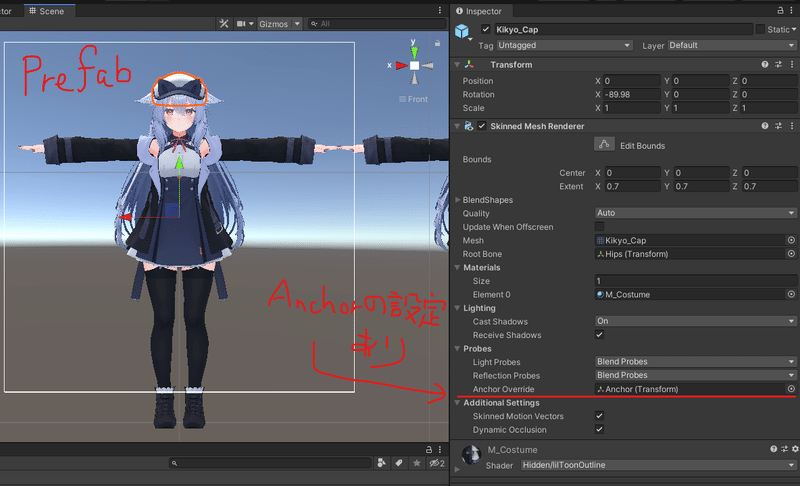This screenshot has height=486, width=800.
Task: Open Cast Shadows dropdown
Action: (696, 321)
